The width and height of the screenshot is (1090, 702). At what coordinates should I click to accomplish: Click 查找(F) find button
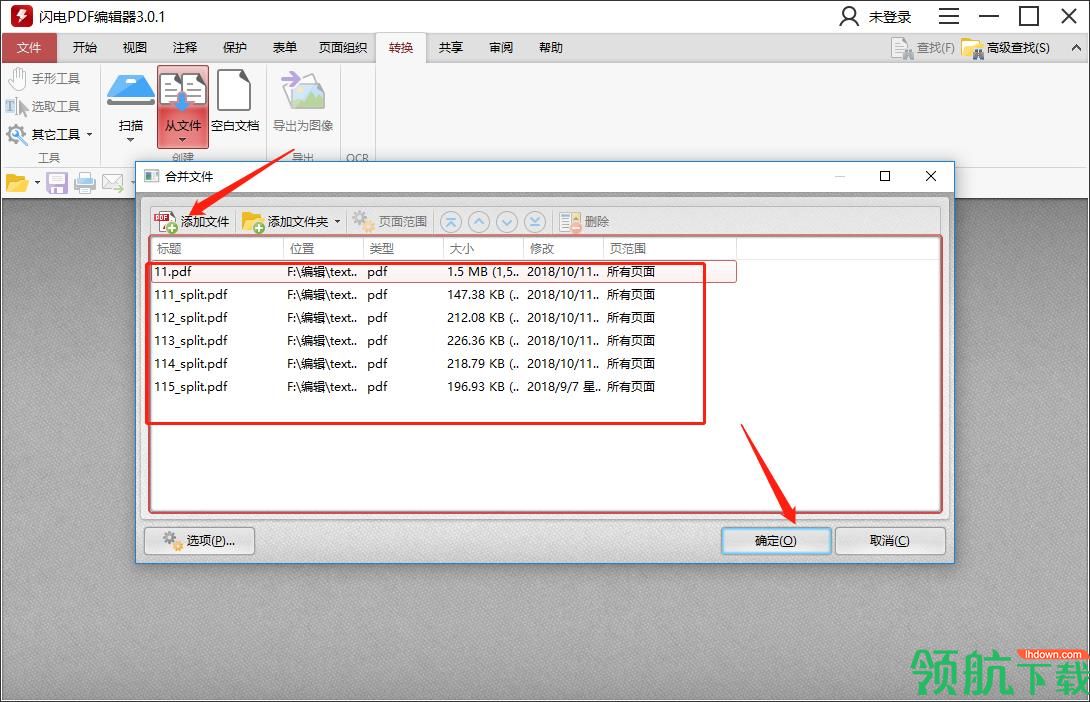922,48
